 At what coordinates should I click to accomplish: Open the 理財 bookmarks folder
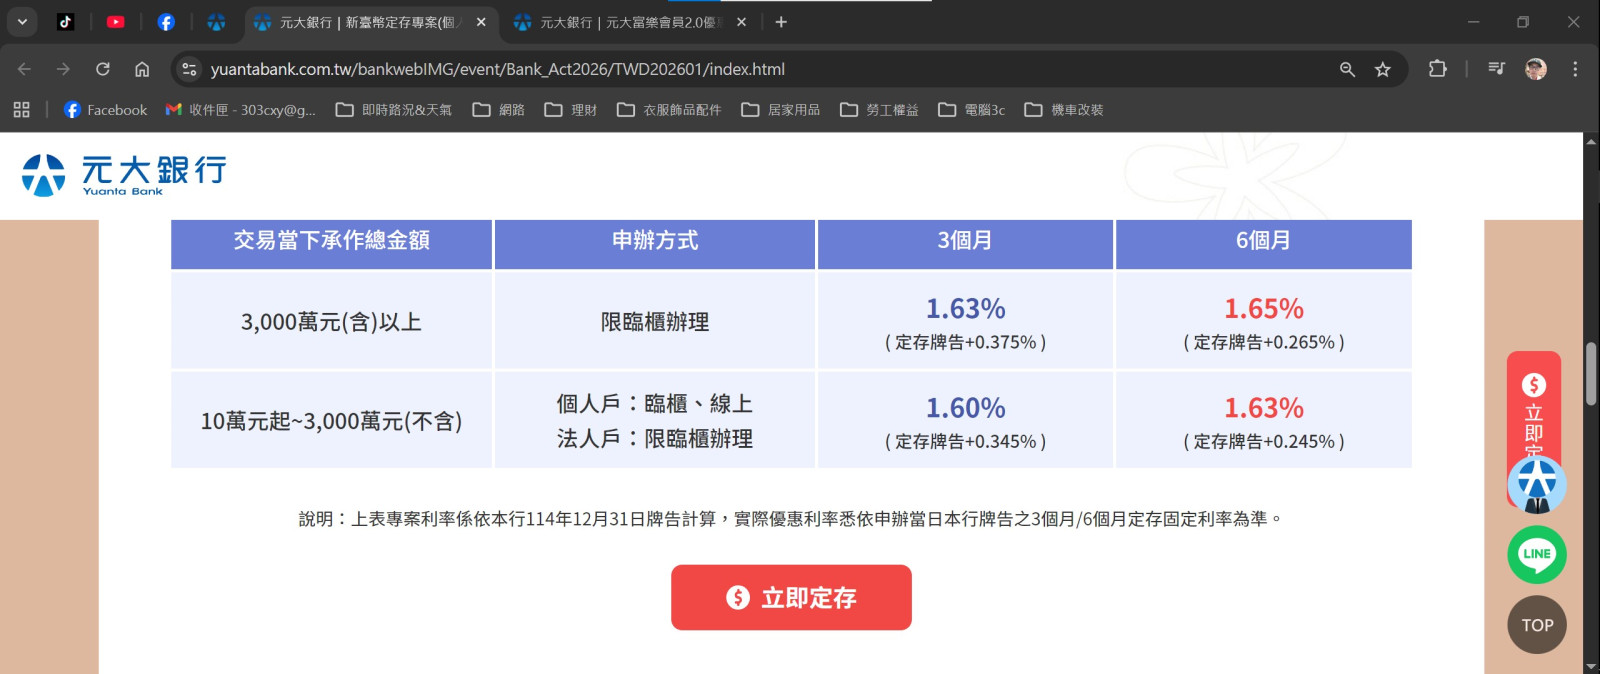(571, 110)
